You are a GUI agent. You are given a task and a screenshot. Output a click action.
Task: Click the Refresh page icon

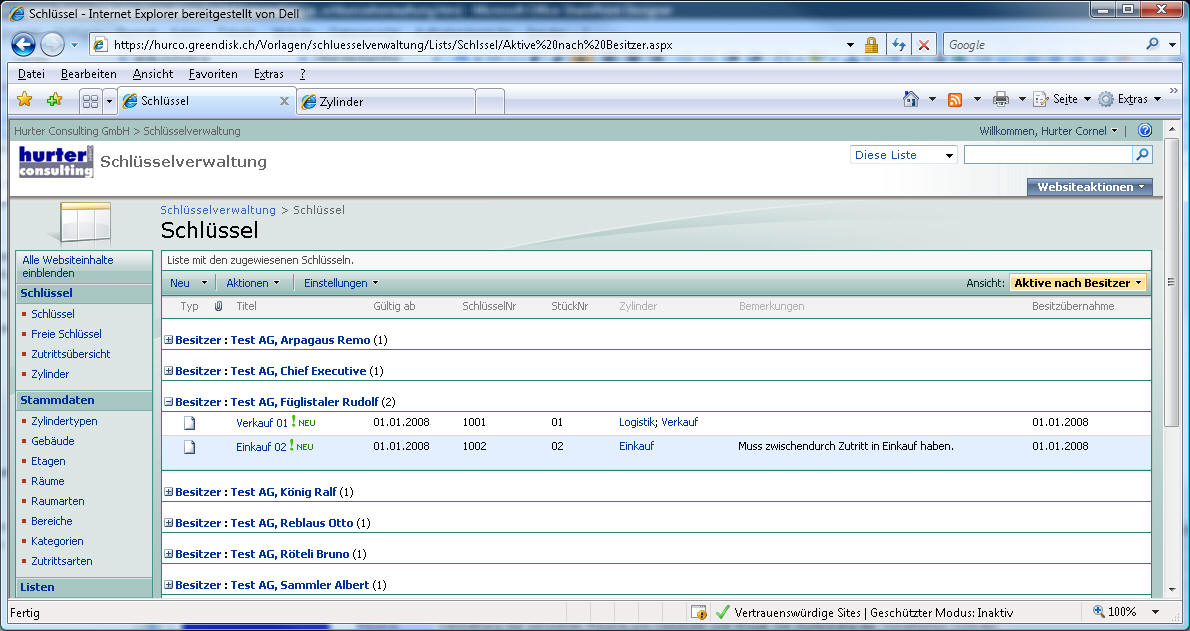[899, 45]
